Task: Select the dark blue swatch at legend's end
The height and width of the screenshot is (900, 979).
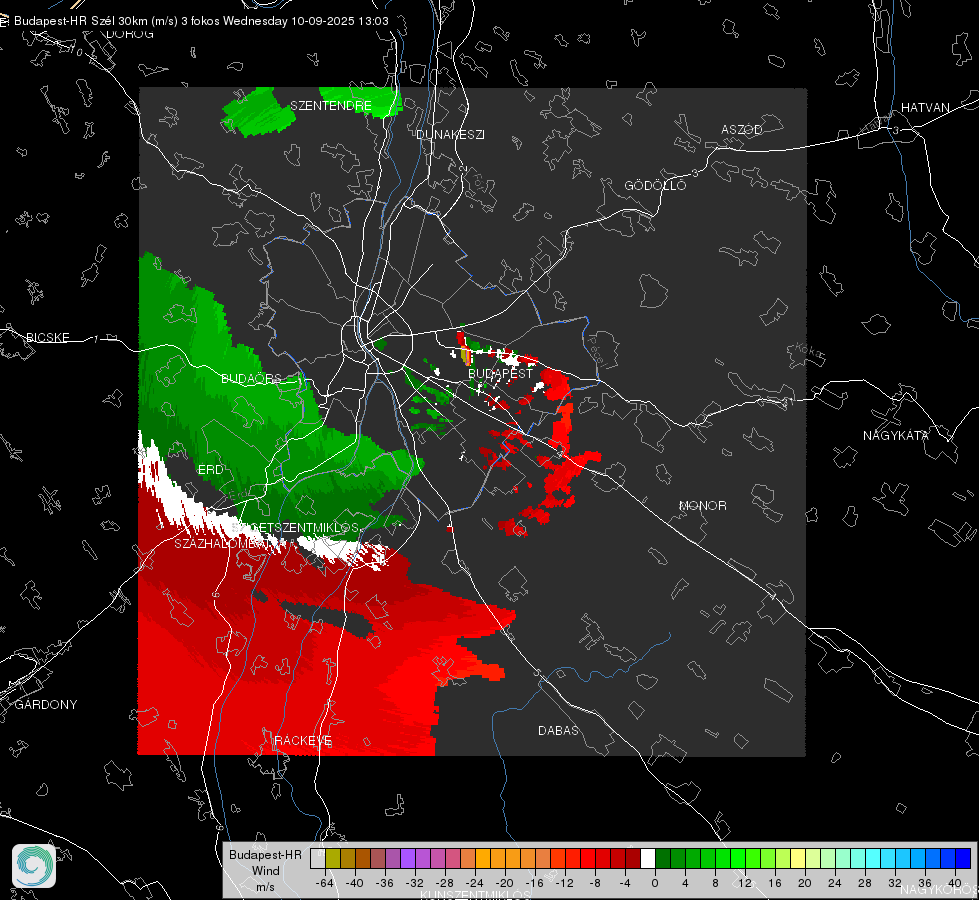Action: 963,859
